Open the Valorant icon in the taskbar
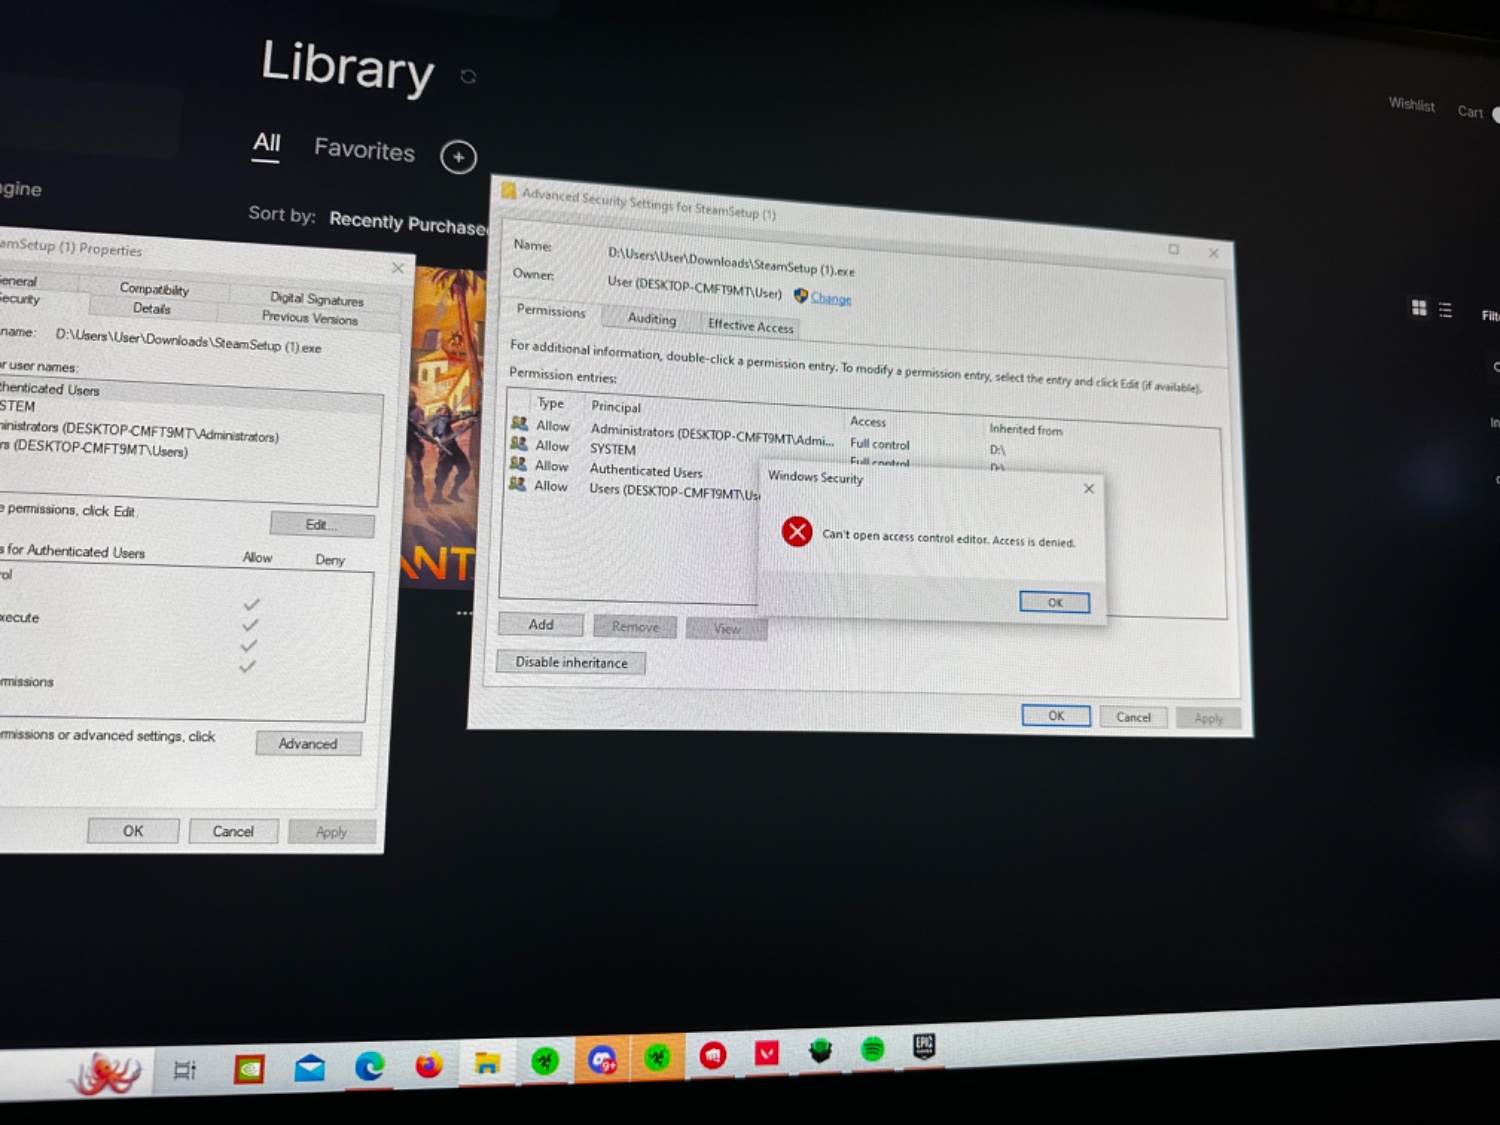 pos(767,1053)
